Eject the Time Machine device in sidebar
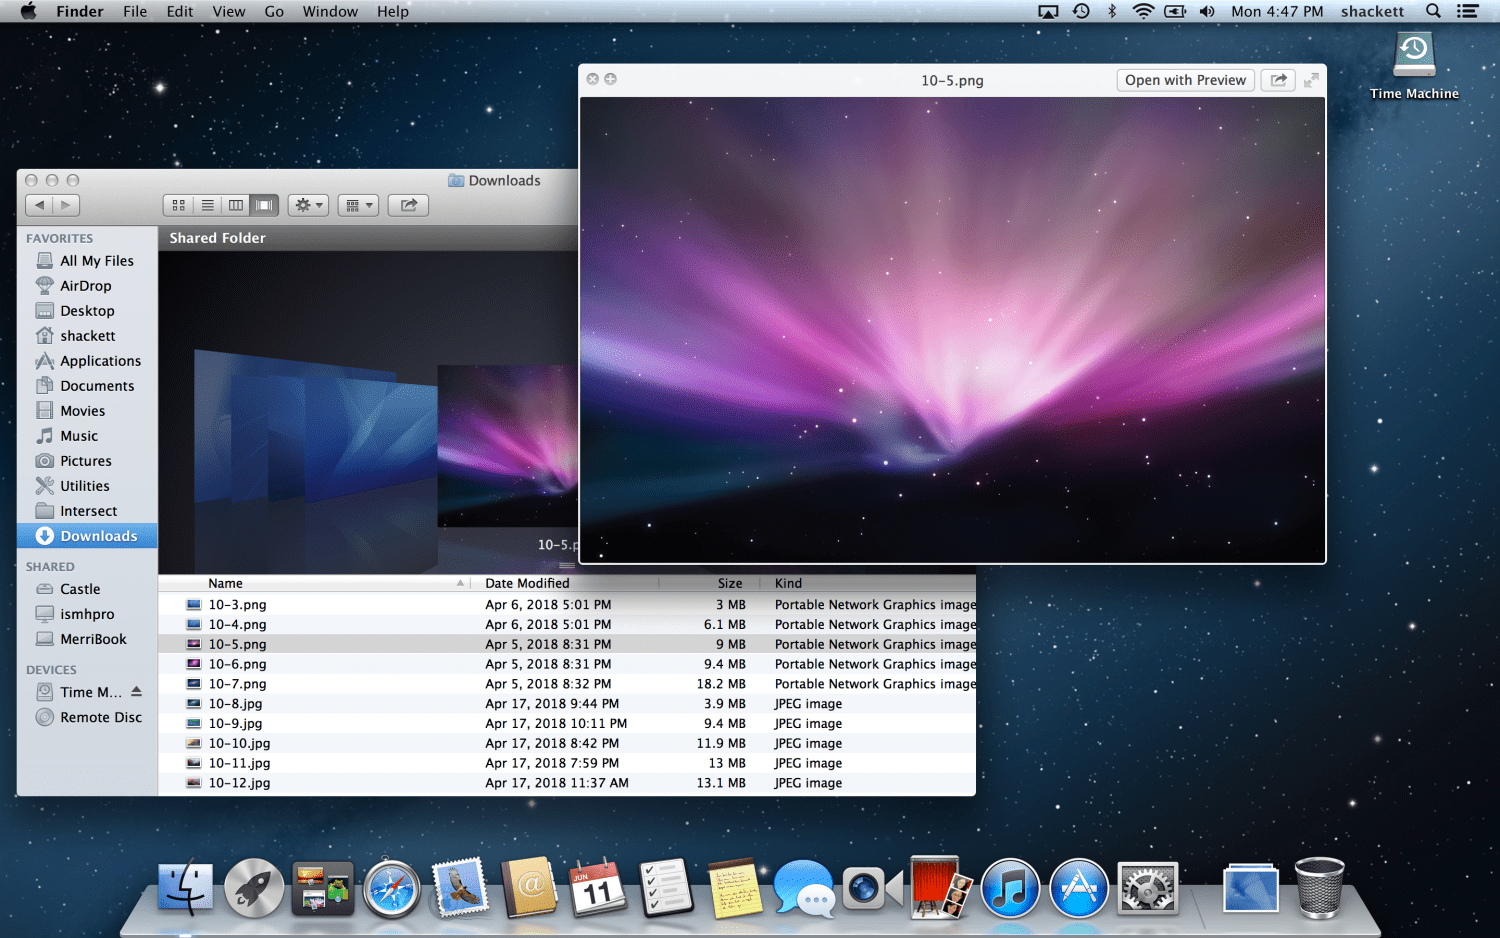This screenshot has width=1500, height=938. (136, 691)
